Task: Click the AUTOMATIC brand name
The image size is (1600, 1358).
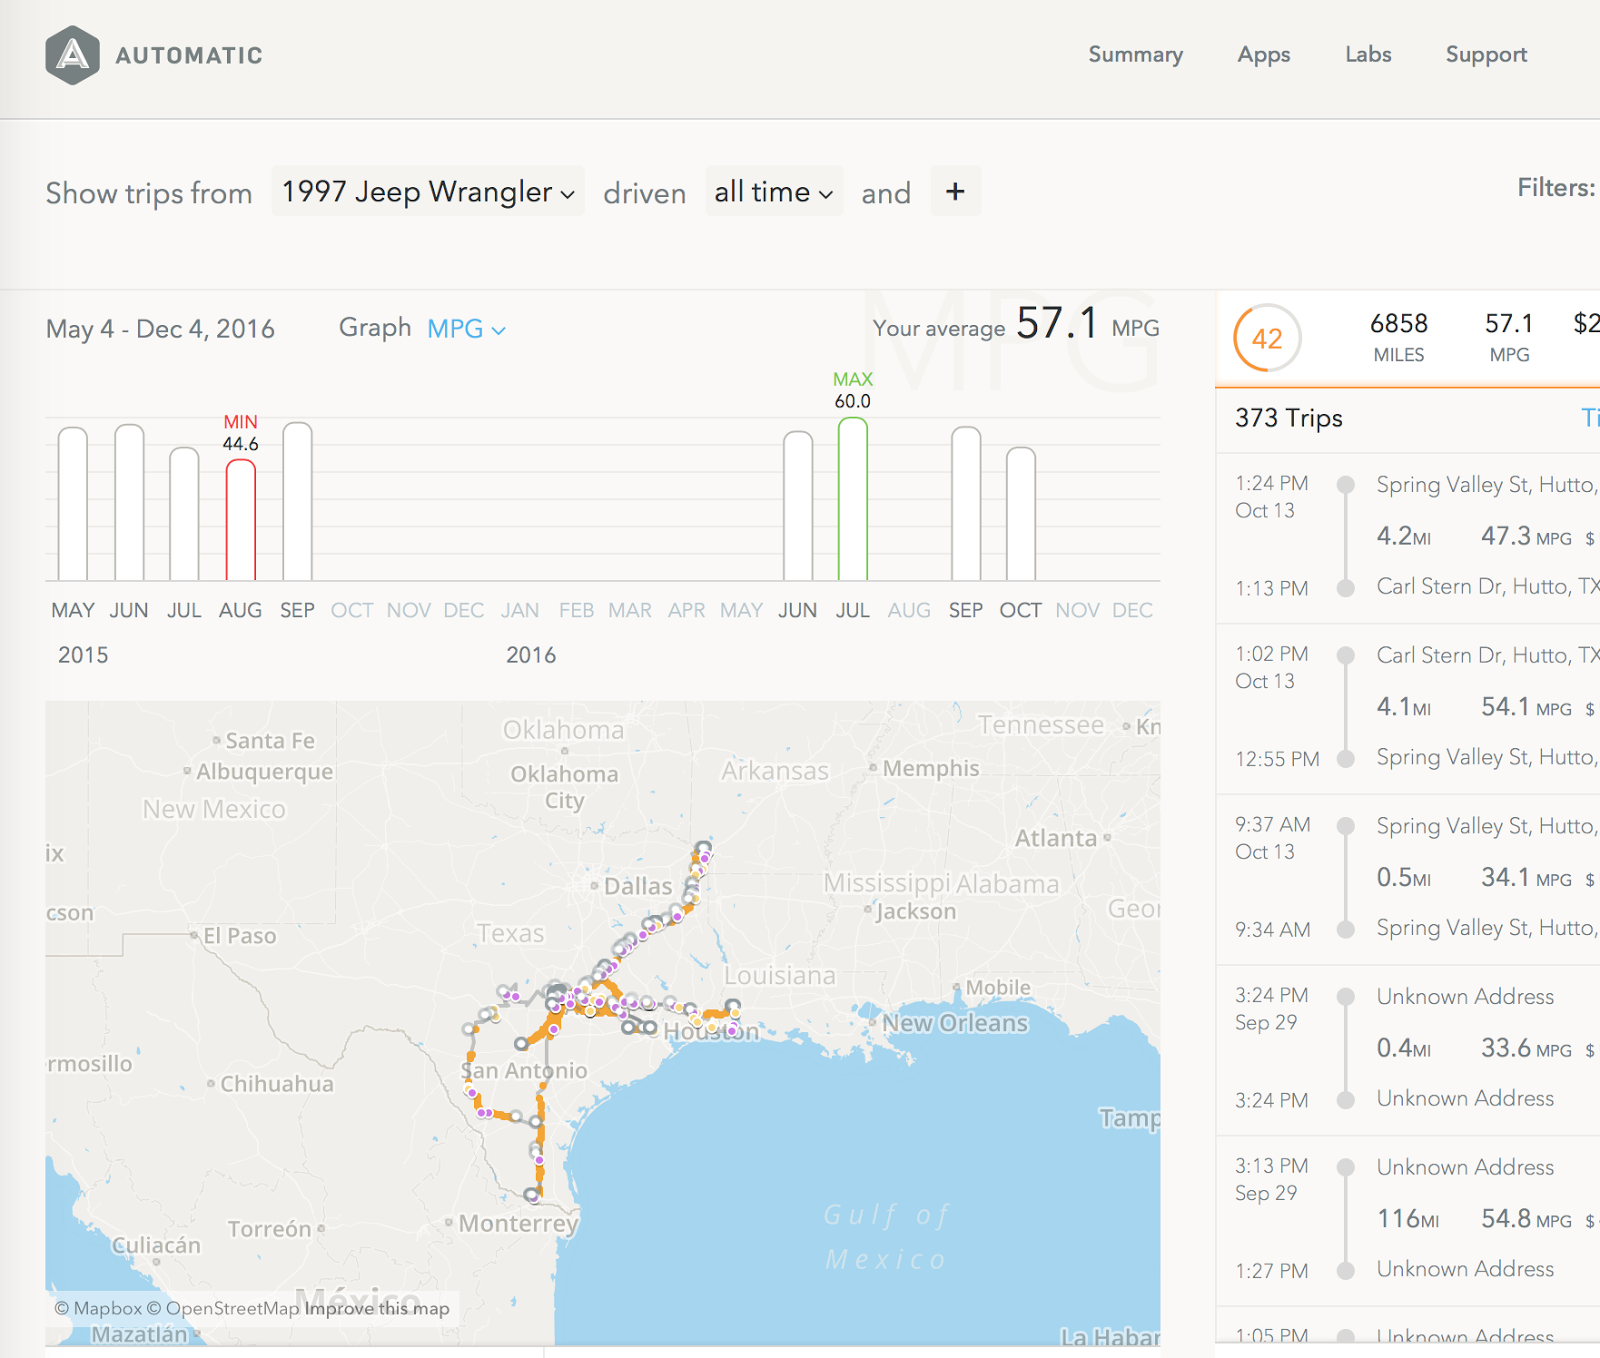Action: point(189,56)
